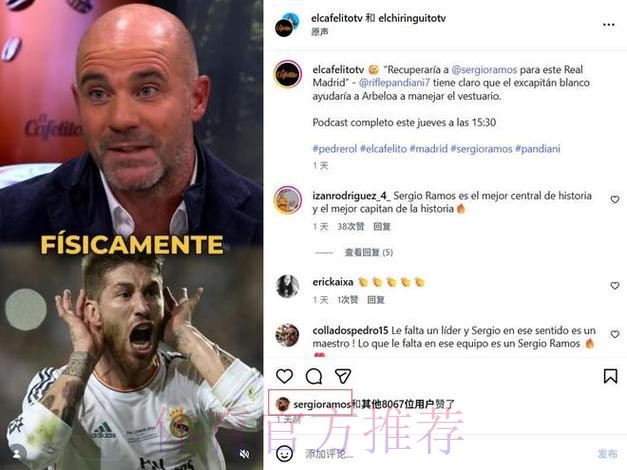Viewport: 627px width, 470px height.
Task: Open @riflepandiani7 mention link
Action: pyautogui.click(x=394, y=83)
